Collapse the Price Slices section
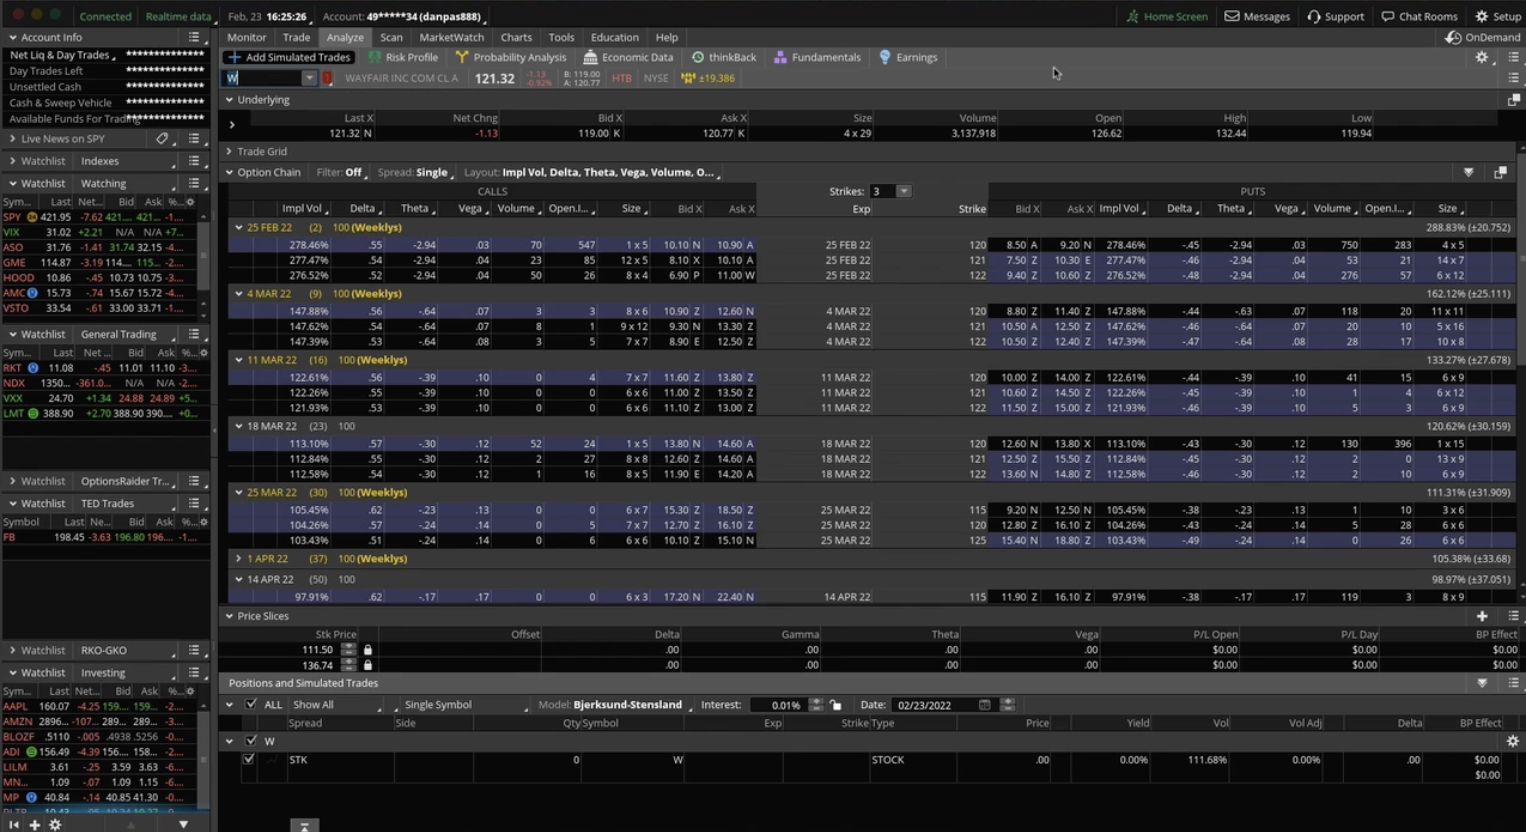 tap(229, 616)
